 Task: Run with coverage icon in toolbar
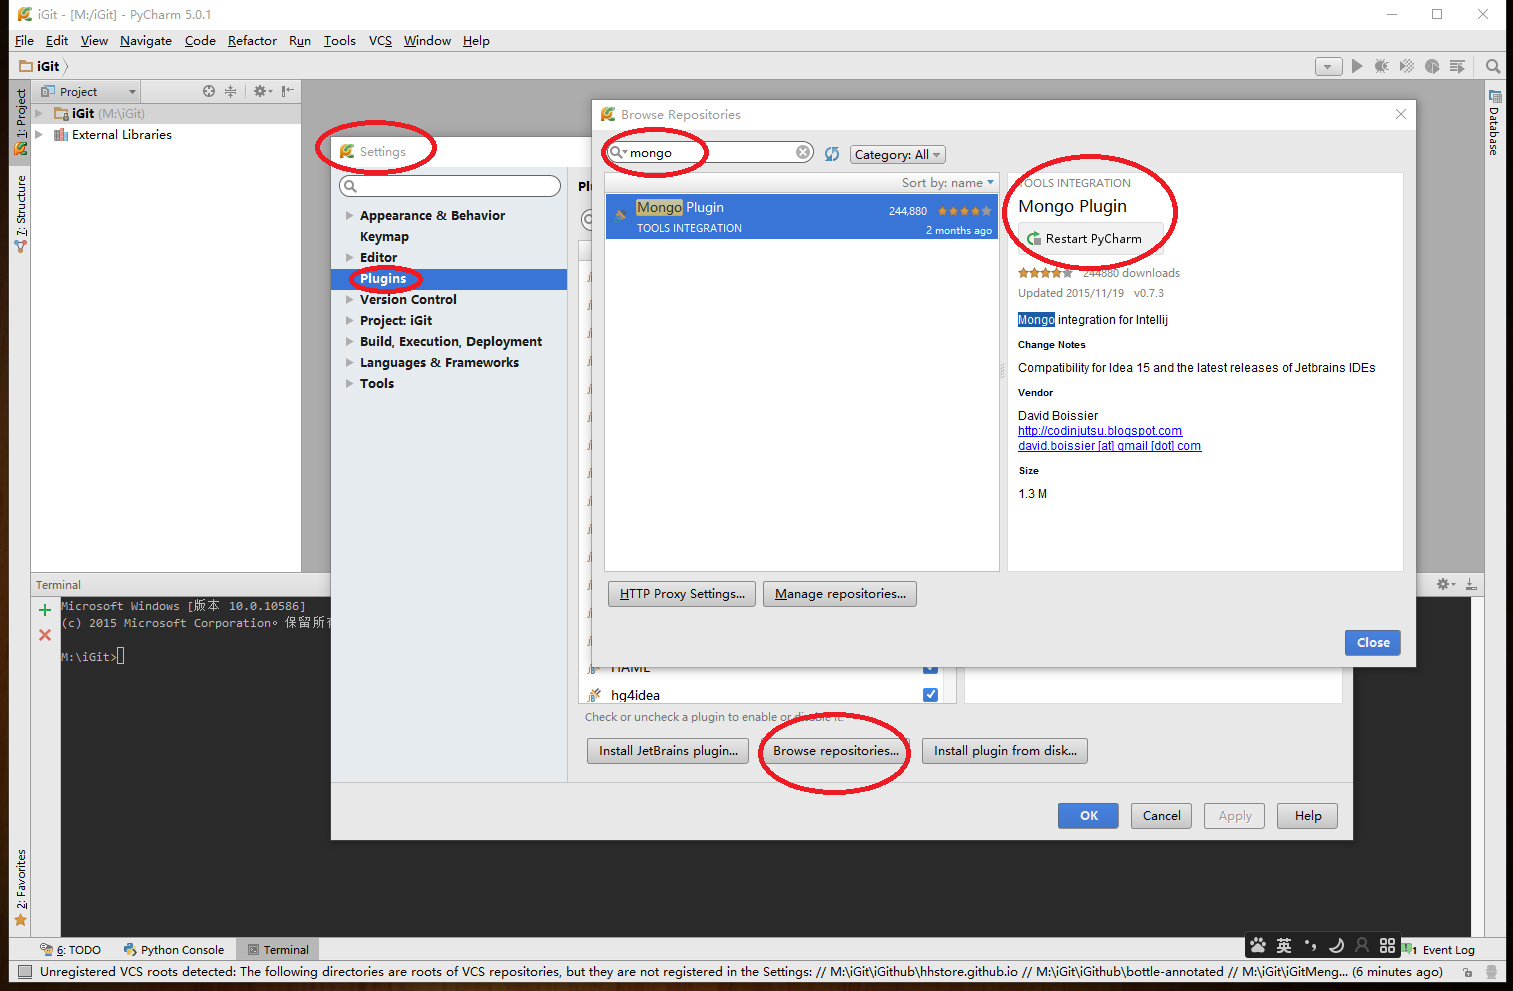pos(1407,66)
